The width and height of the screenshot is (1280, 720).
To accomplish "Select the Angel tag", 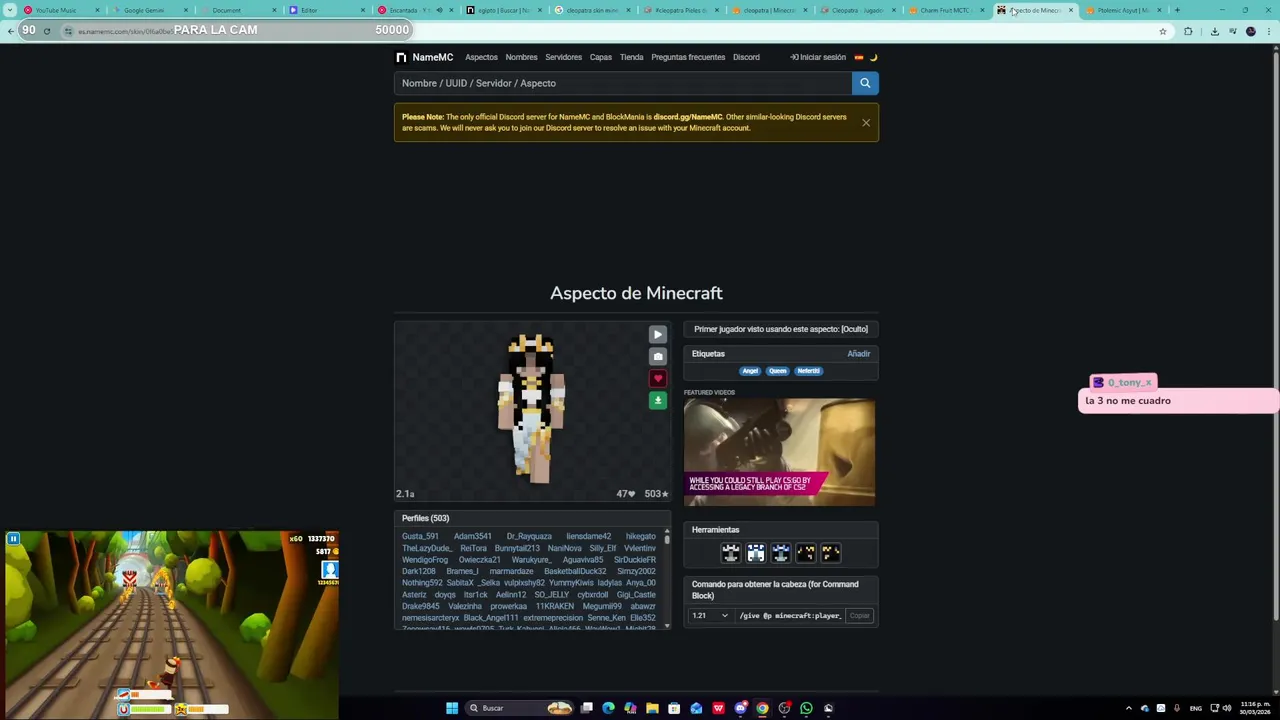I will pos(750,371).
